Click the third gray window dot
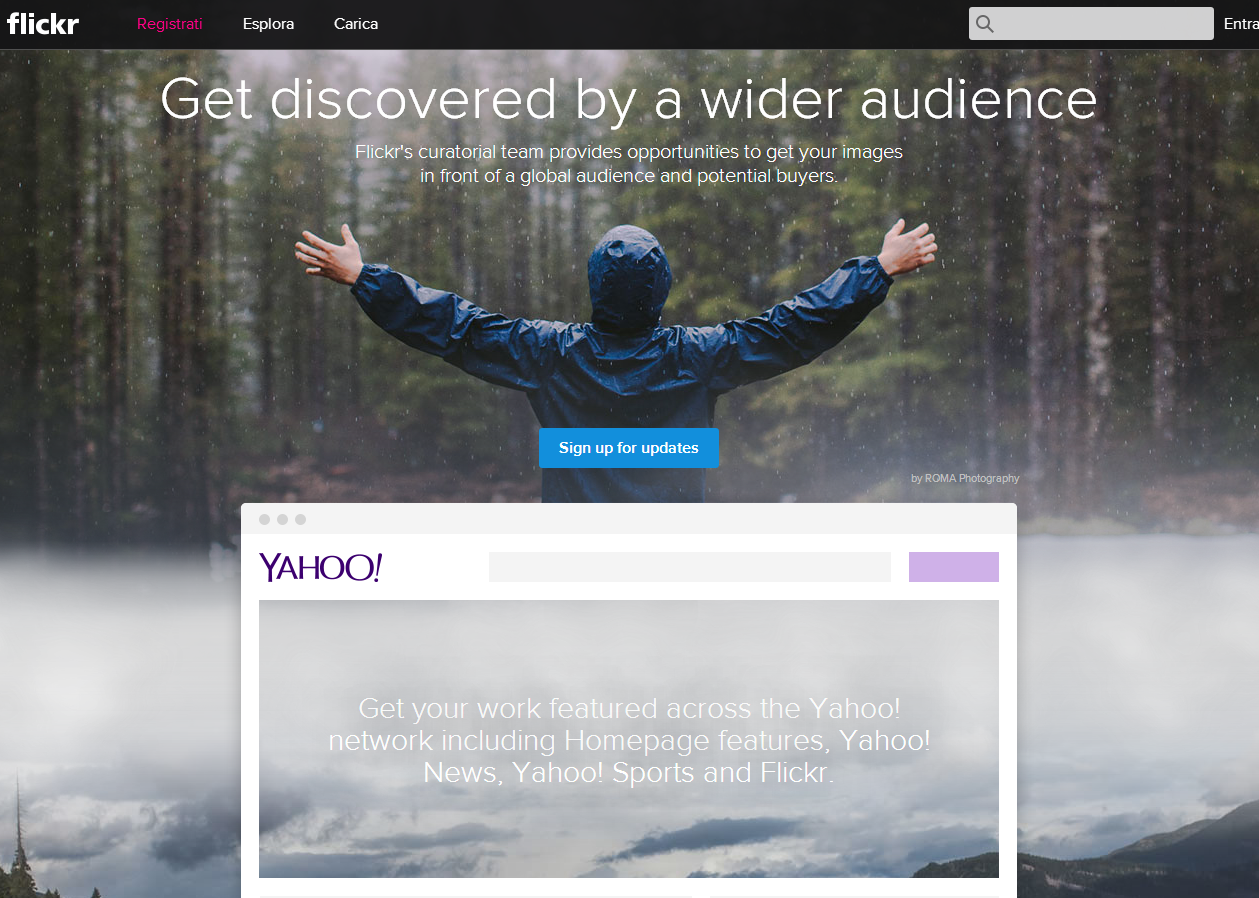Viewport: 1259px width, 898px height. pos(301,519)
